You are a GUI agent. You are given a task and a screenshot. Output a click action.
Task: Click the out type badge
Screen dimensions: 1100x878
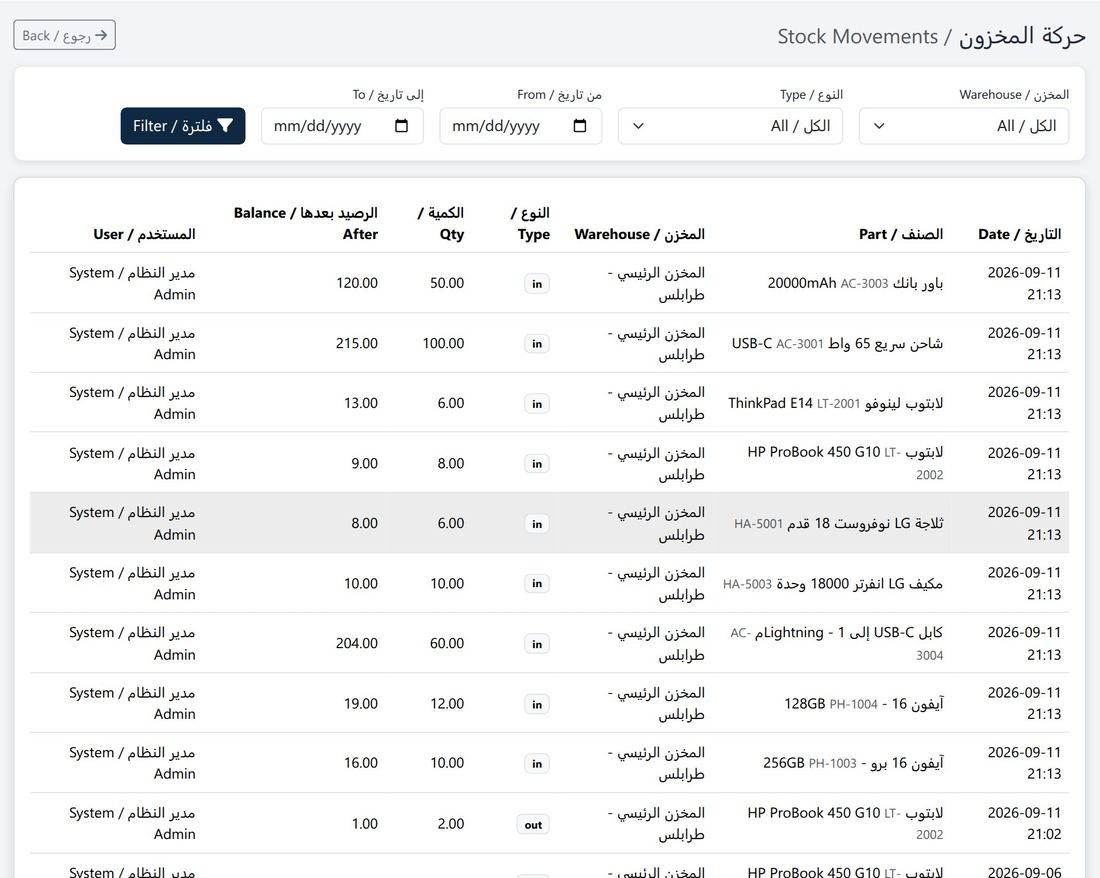533,825
